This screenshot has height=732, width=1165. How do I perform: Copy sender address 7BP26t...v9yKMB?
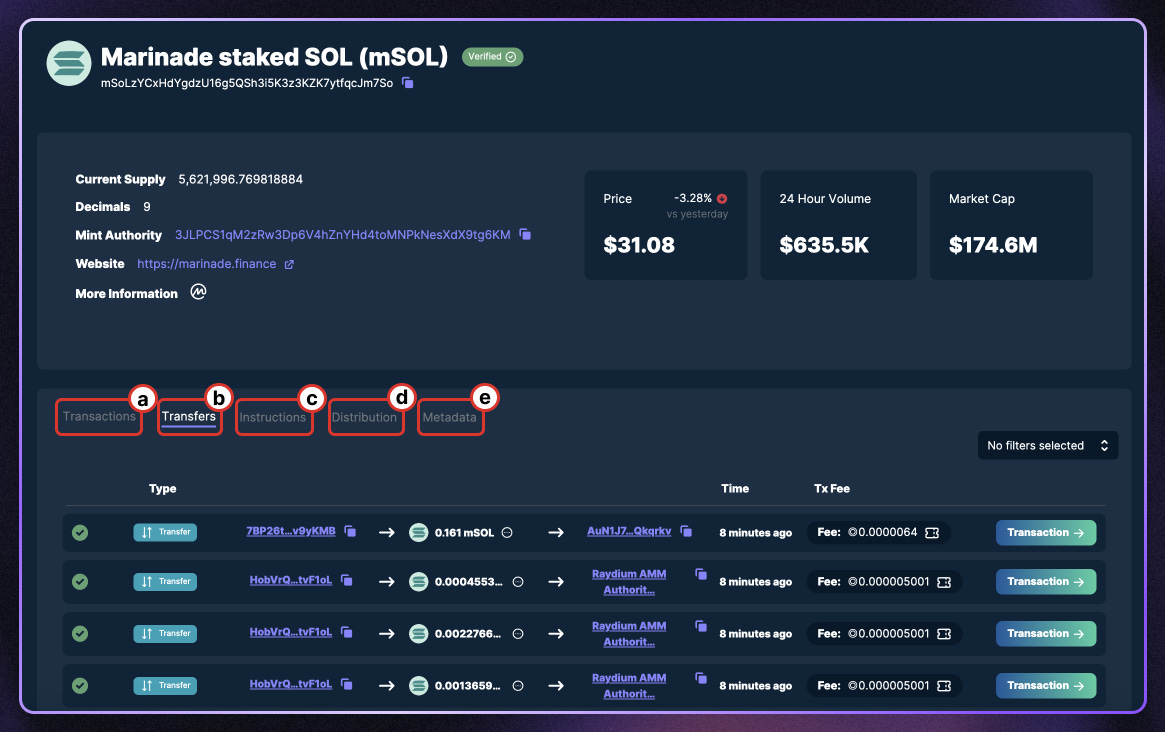tap(350, 531)
